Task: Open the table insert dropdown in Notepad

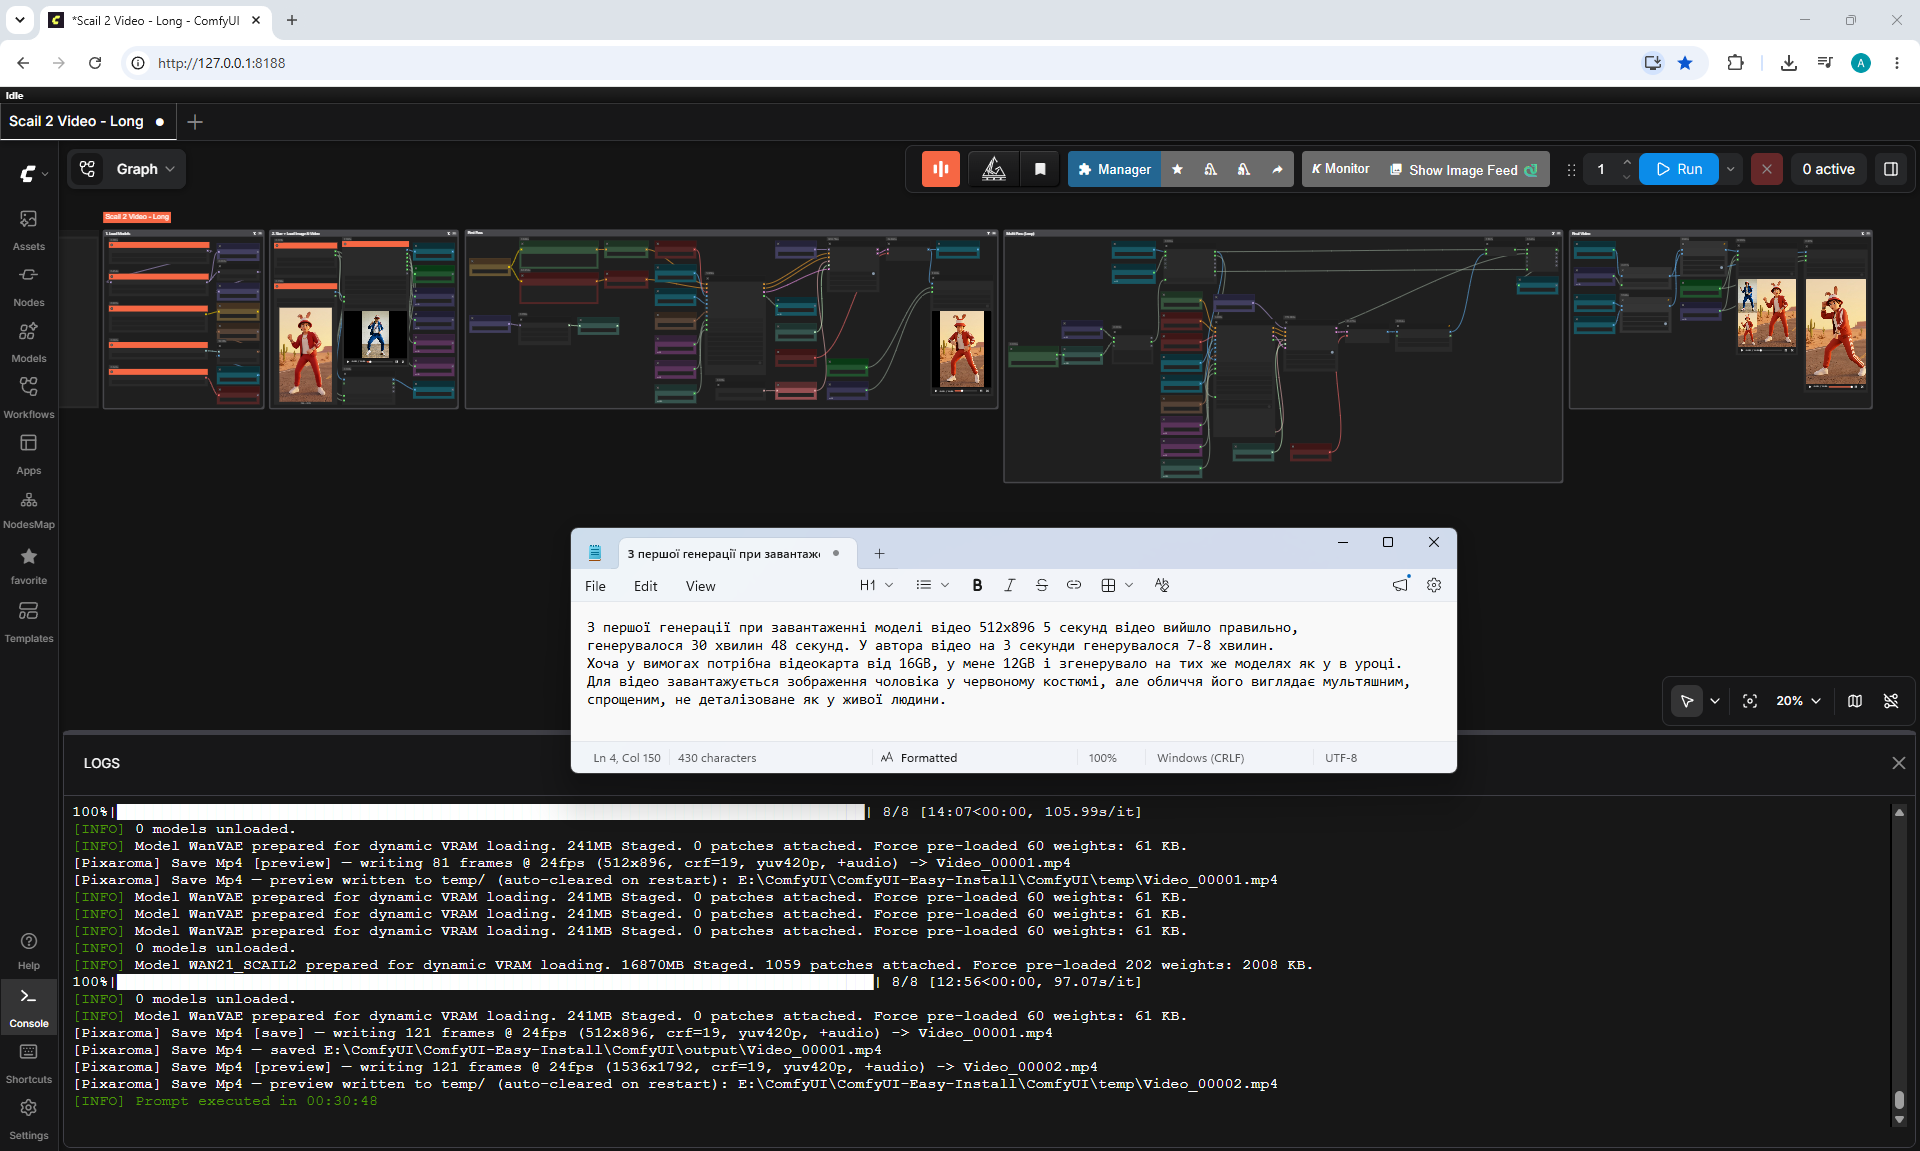Action: coord(1117,585)
